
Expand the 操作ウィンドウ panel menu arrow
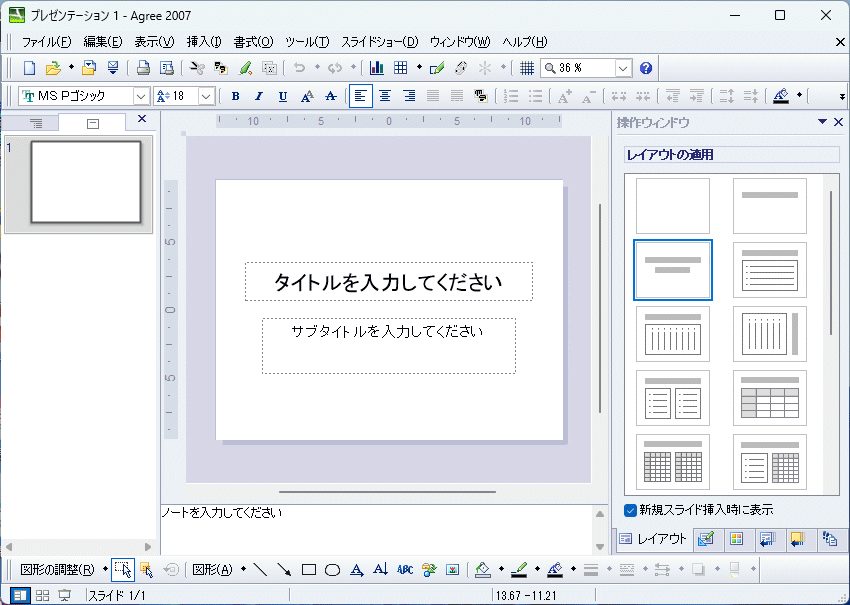[822, 122]
